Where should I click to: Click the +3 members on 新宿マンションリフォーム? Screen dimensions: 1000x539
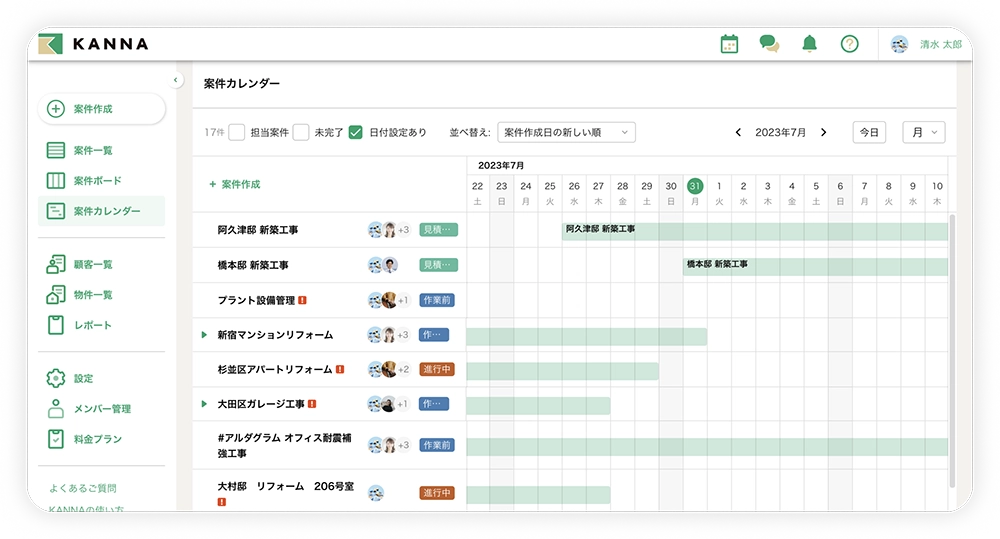point(404,335)
